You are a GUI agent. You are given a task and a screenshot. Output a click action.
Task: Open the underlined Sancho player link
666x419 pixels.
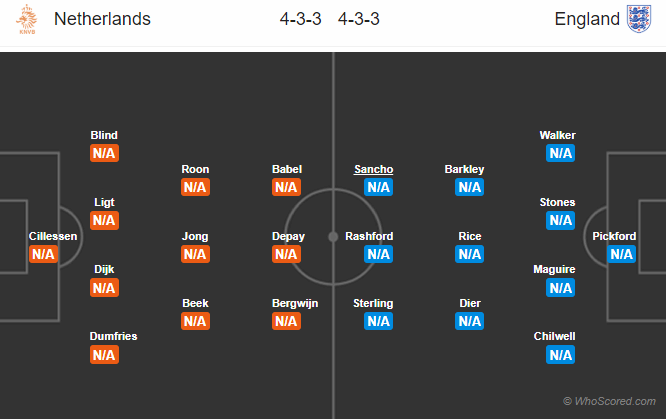(374, 169)
